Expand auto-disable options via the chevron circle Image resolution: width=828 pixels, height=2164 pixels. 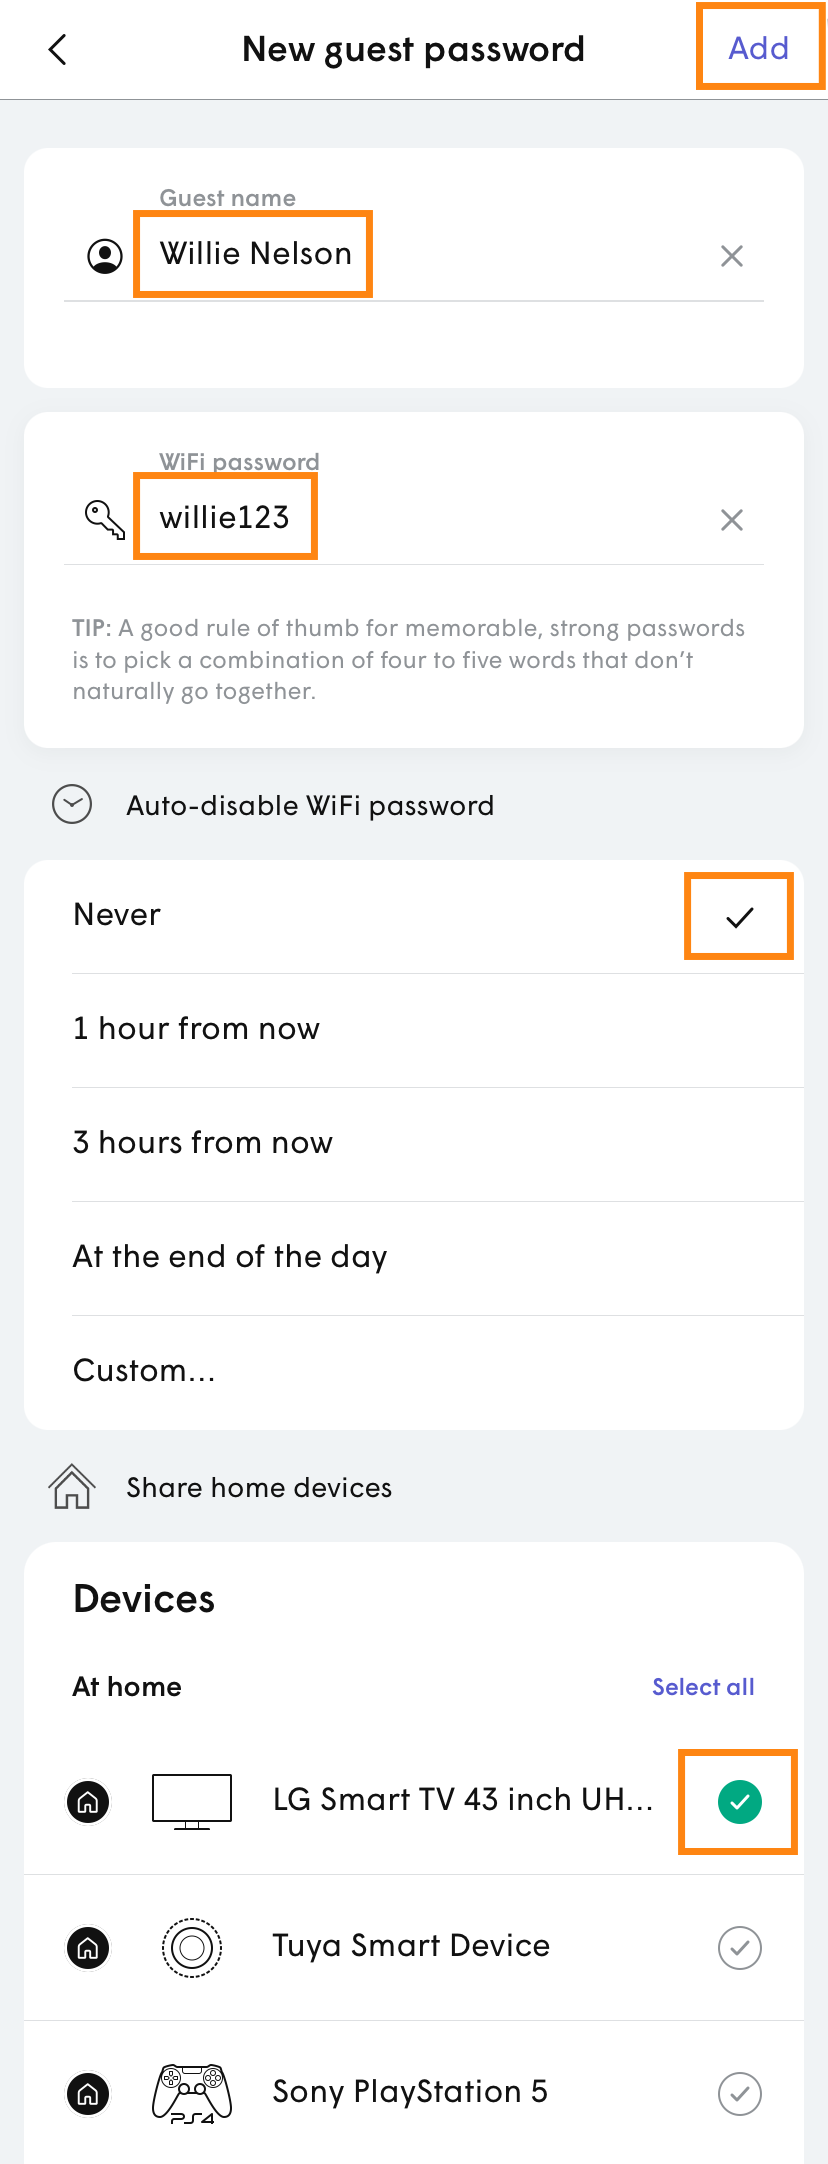[x=71, y=804]
